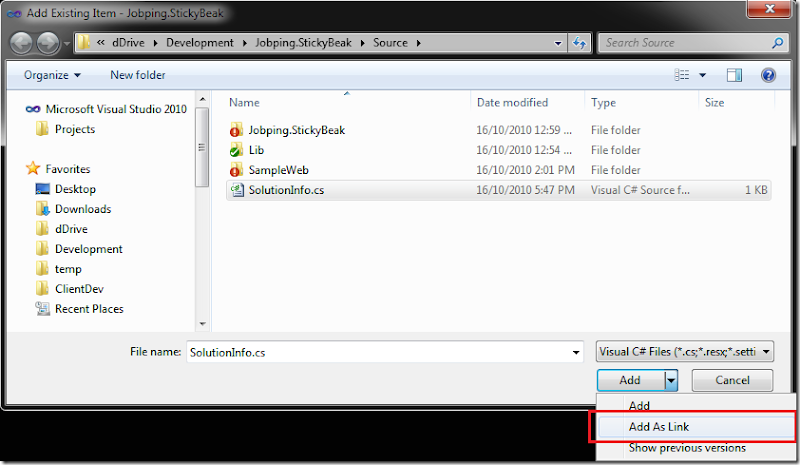This screenshot has height=465, width=800.
Task: Click the Add button's dropdown arrow
Action: pos(671,381)
